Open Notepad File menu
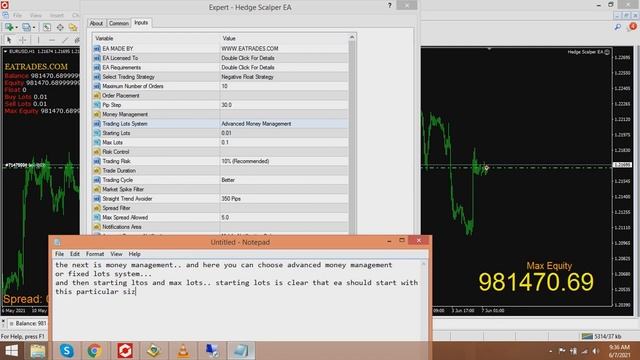This screenshot has width=640, height=360. click(60, 254)
